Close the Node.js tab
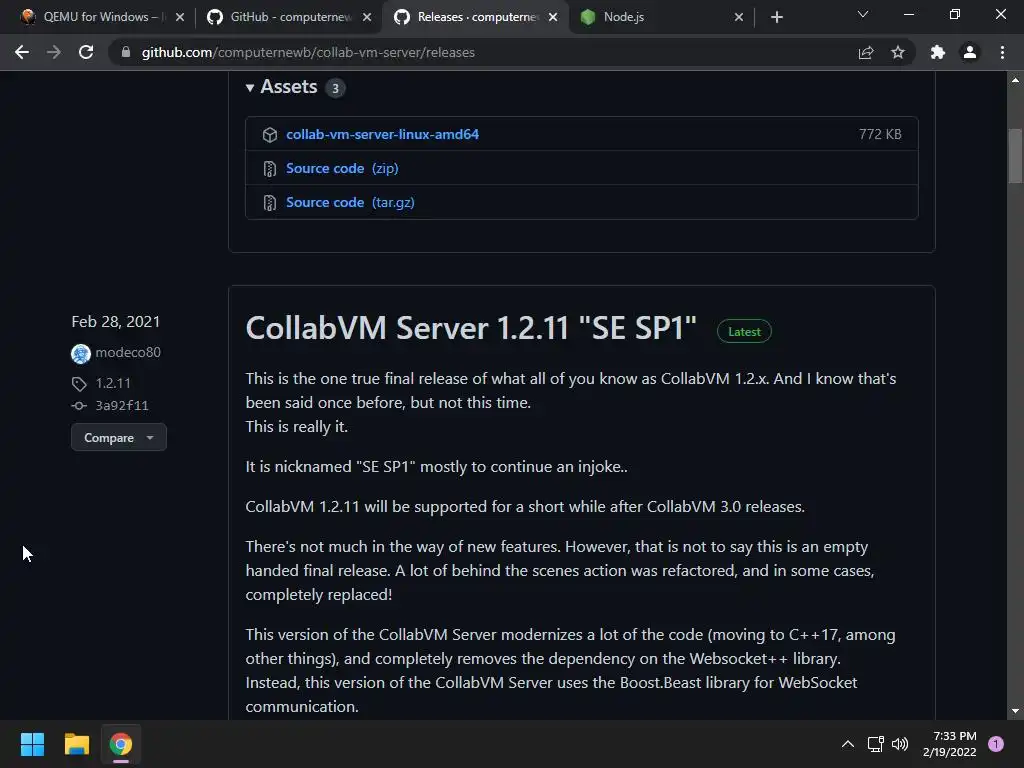This screenshot has height=768, width=1024. (739, 17)
